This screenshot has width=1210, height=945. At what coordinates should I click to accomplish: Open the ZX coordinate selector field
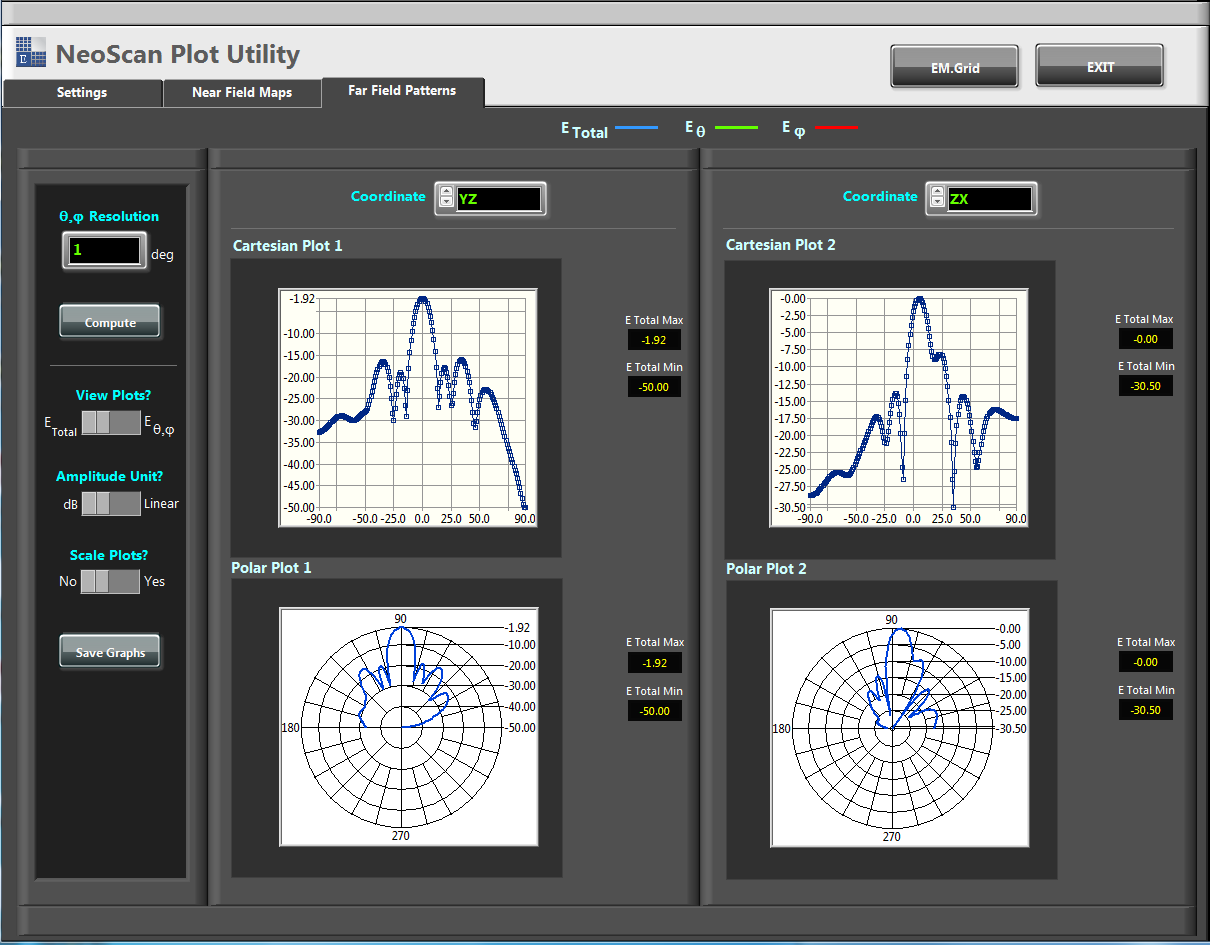[x=989, y=199]
